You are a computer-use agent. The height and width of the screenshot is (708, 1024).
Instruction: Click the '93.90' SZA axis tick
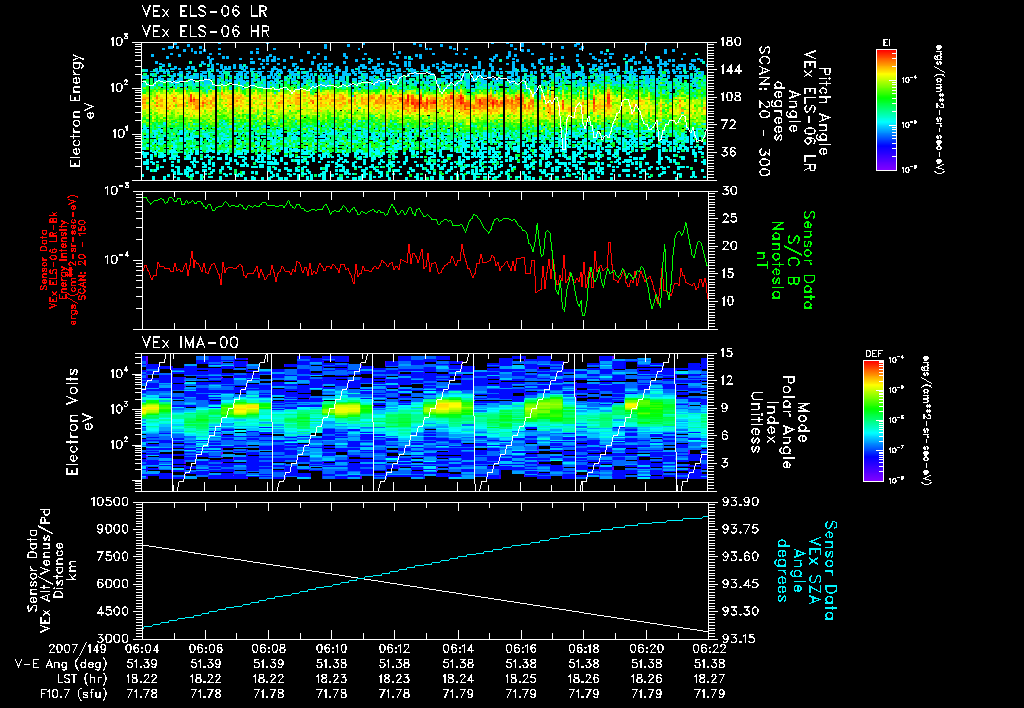[x=740, y=502]
